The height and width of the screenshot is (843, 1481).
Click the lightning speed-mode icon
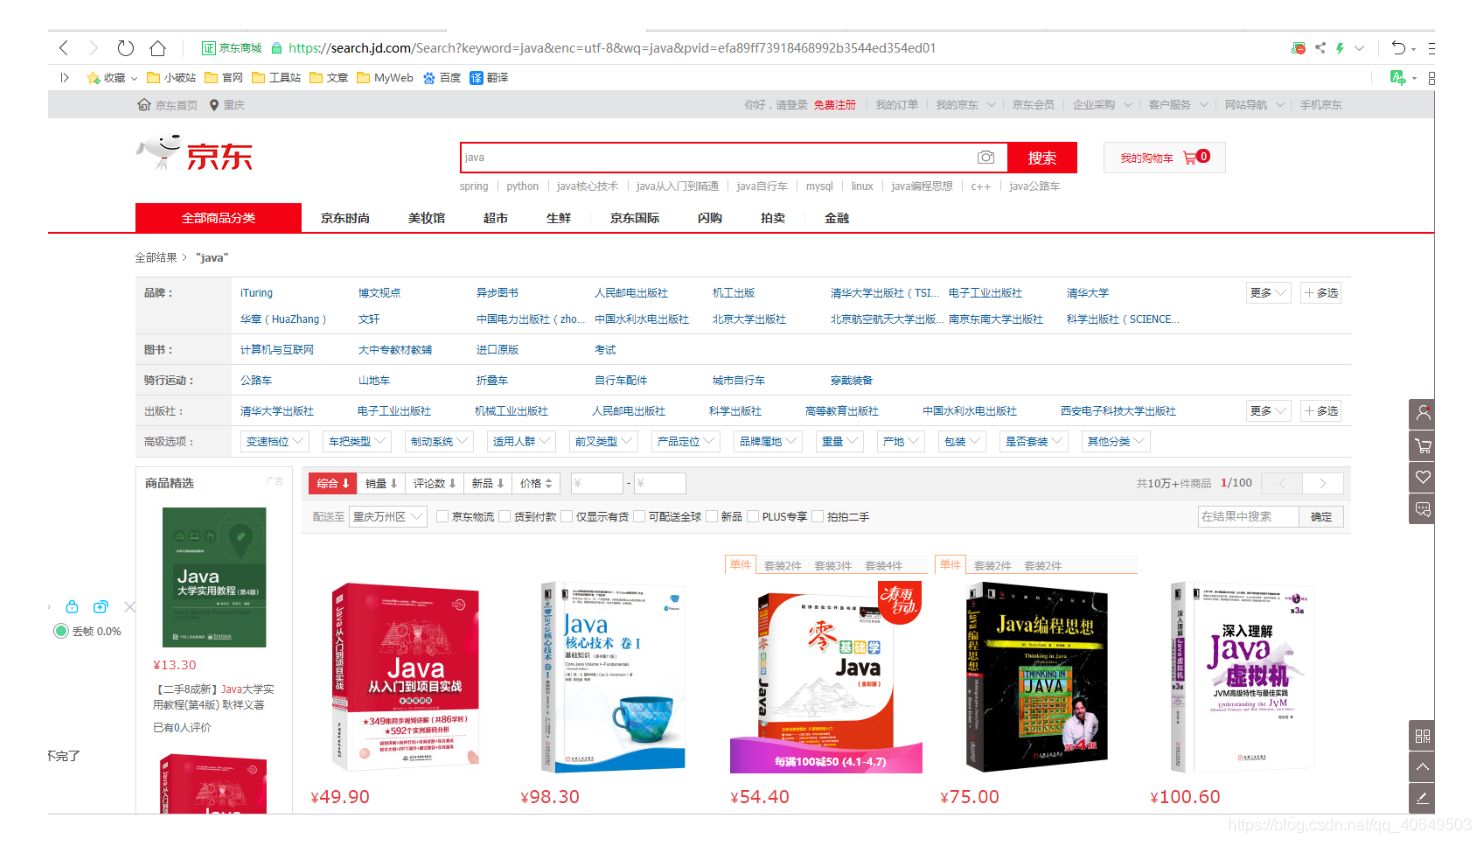[1340, 47]
